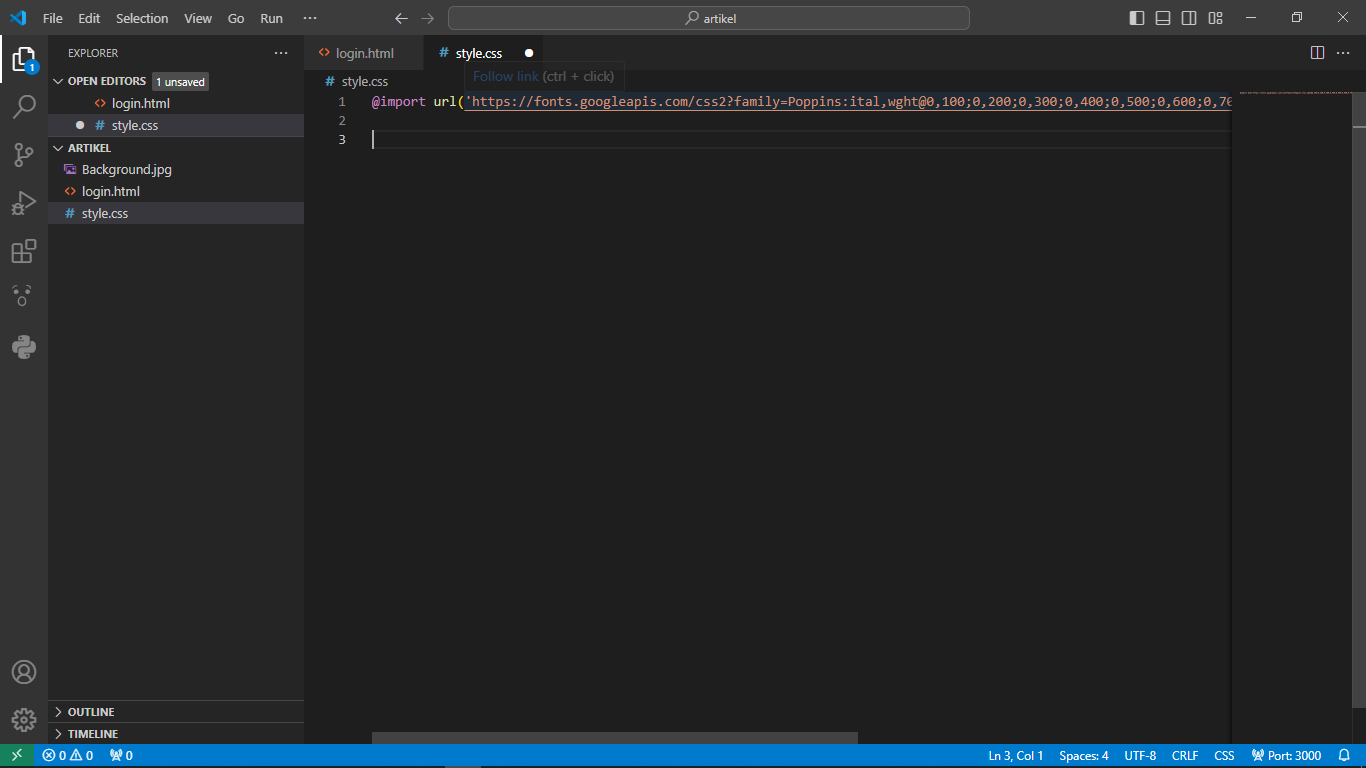Open login.html in ARTIKEL folder
Image resolution: width=1366 pixels, height=768 pixels.
pos(176,191)
